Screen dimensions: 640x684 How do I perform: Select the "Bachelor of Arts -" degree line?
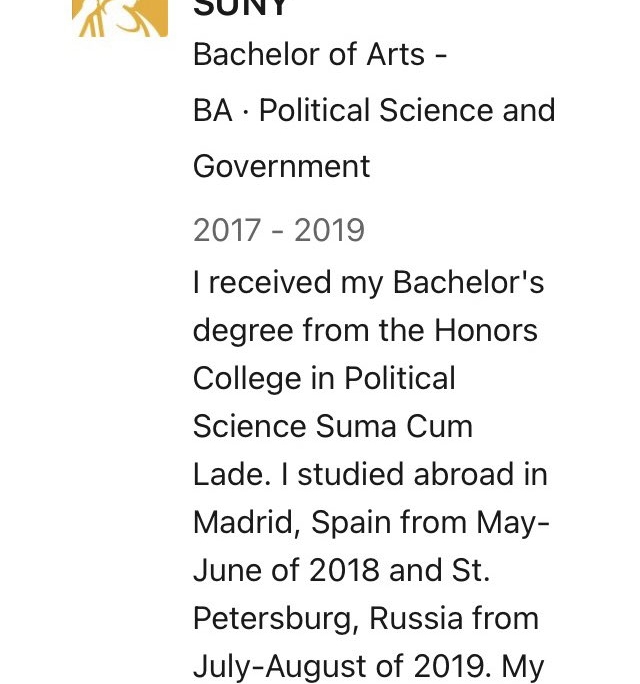click(320, 55)
